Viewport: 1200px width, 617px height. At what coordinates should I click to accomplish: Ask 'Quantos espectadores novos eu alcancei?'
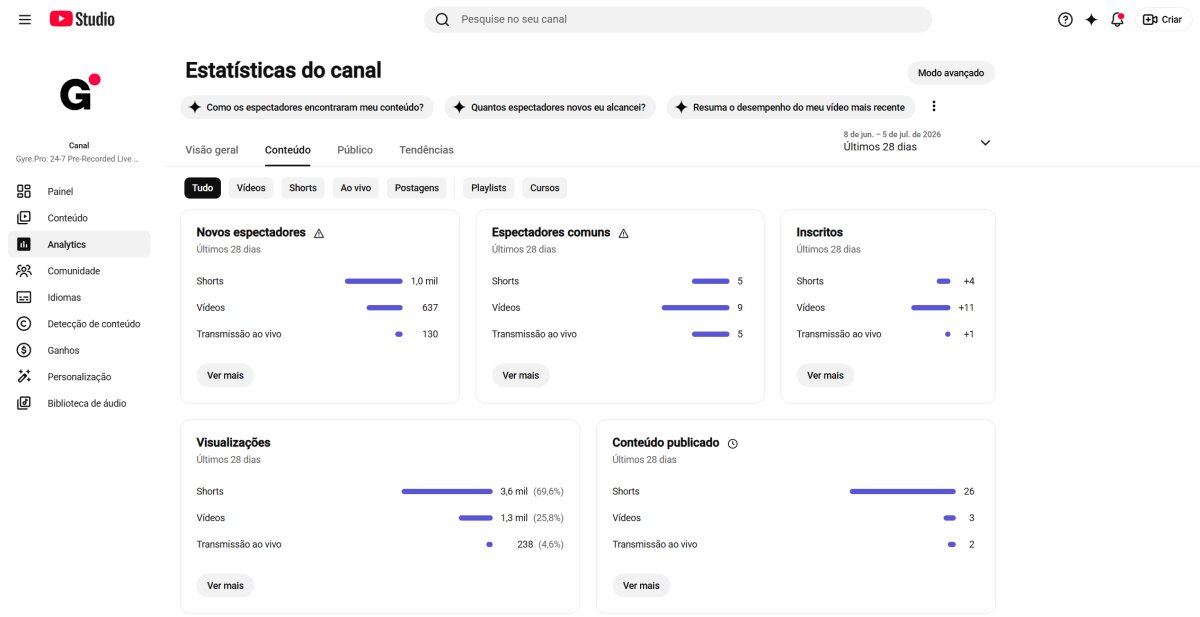click(x=550, y=107)
